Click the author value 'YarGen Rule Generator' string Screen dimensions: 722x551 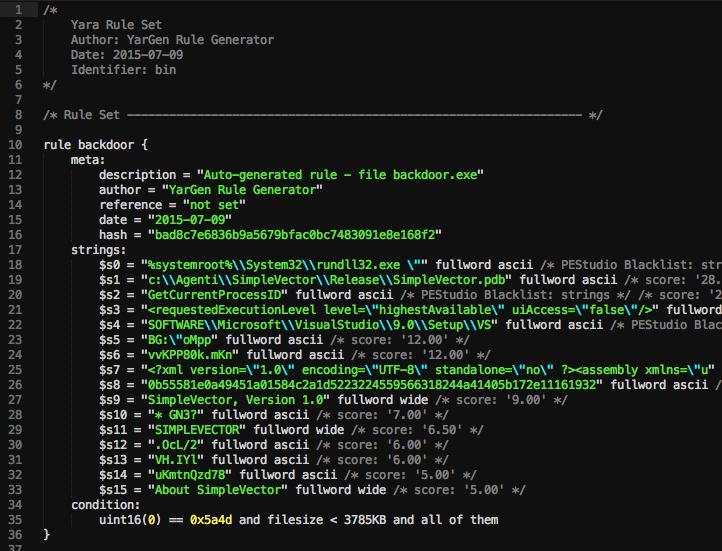242,190
